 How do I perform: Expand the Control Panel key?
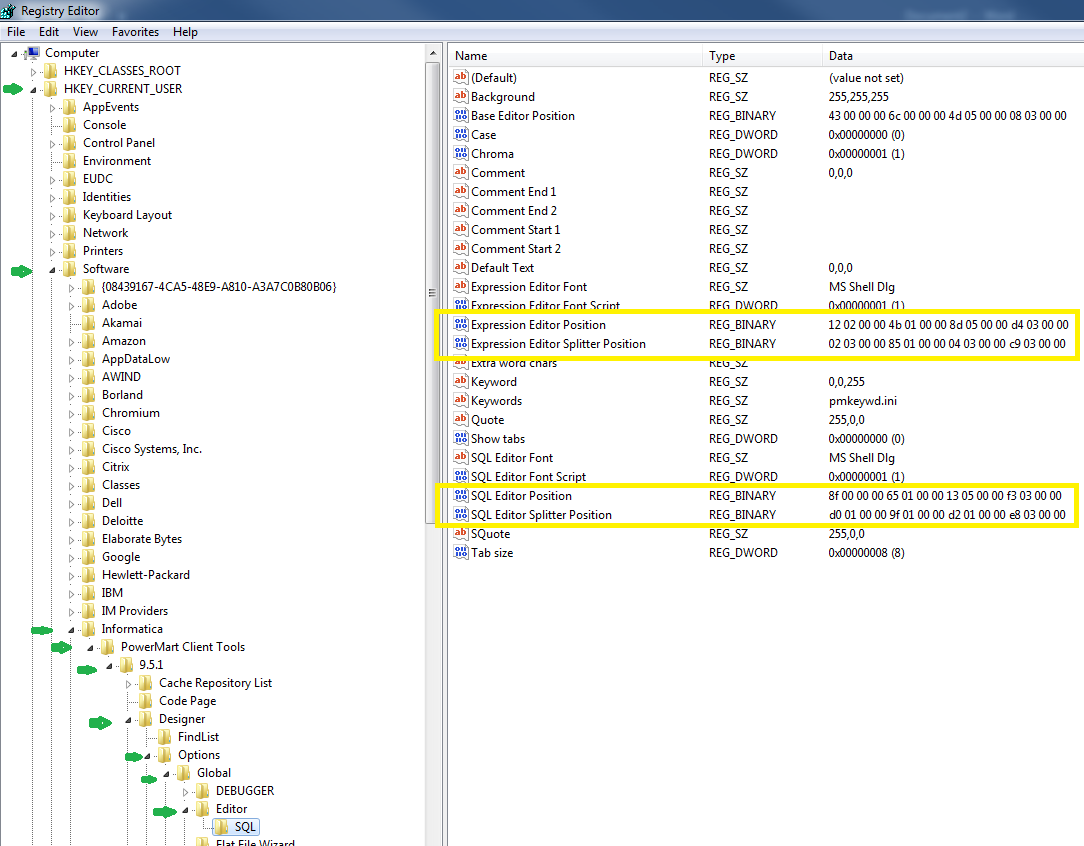[53, 143]
